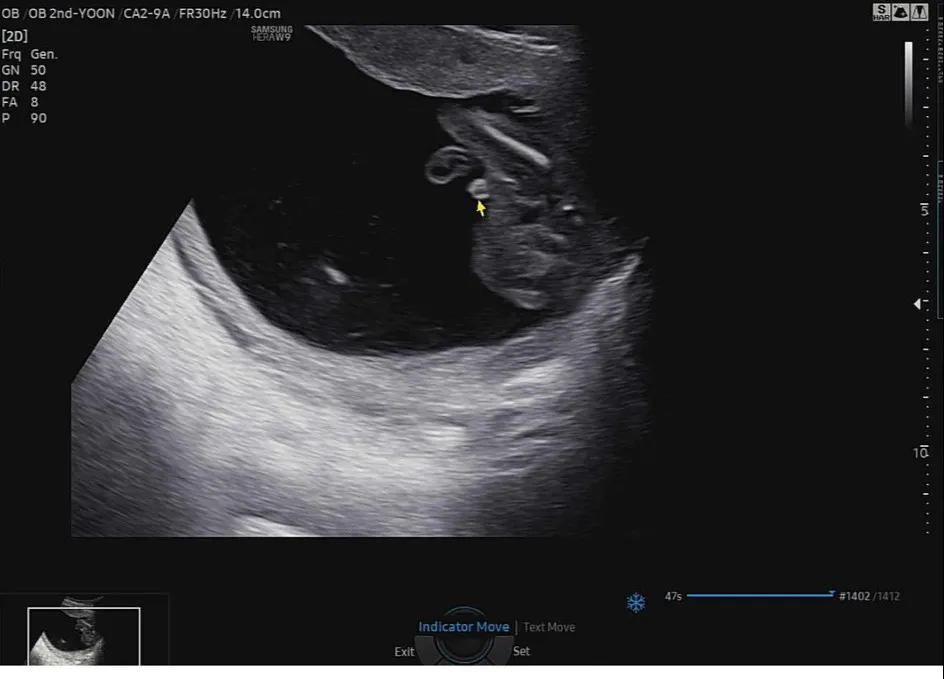Click the Set trackball label

pos(521,651)
